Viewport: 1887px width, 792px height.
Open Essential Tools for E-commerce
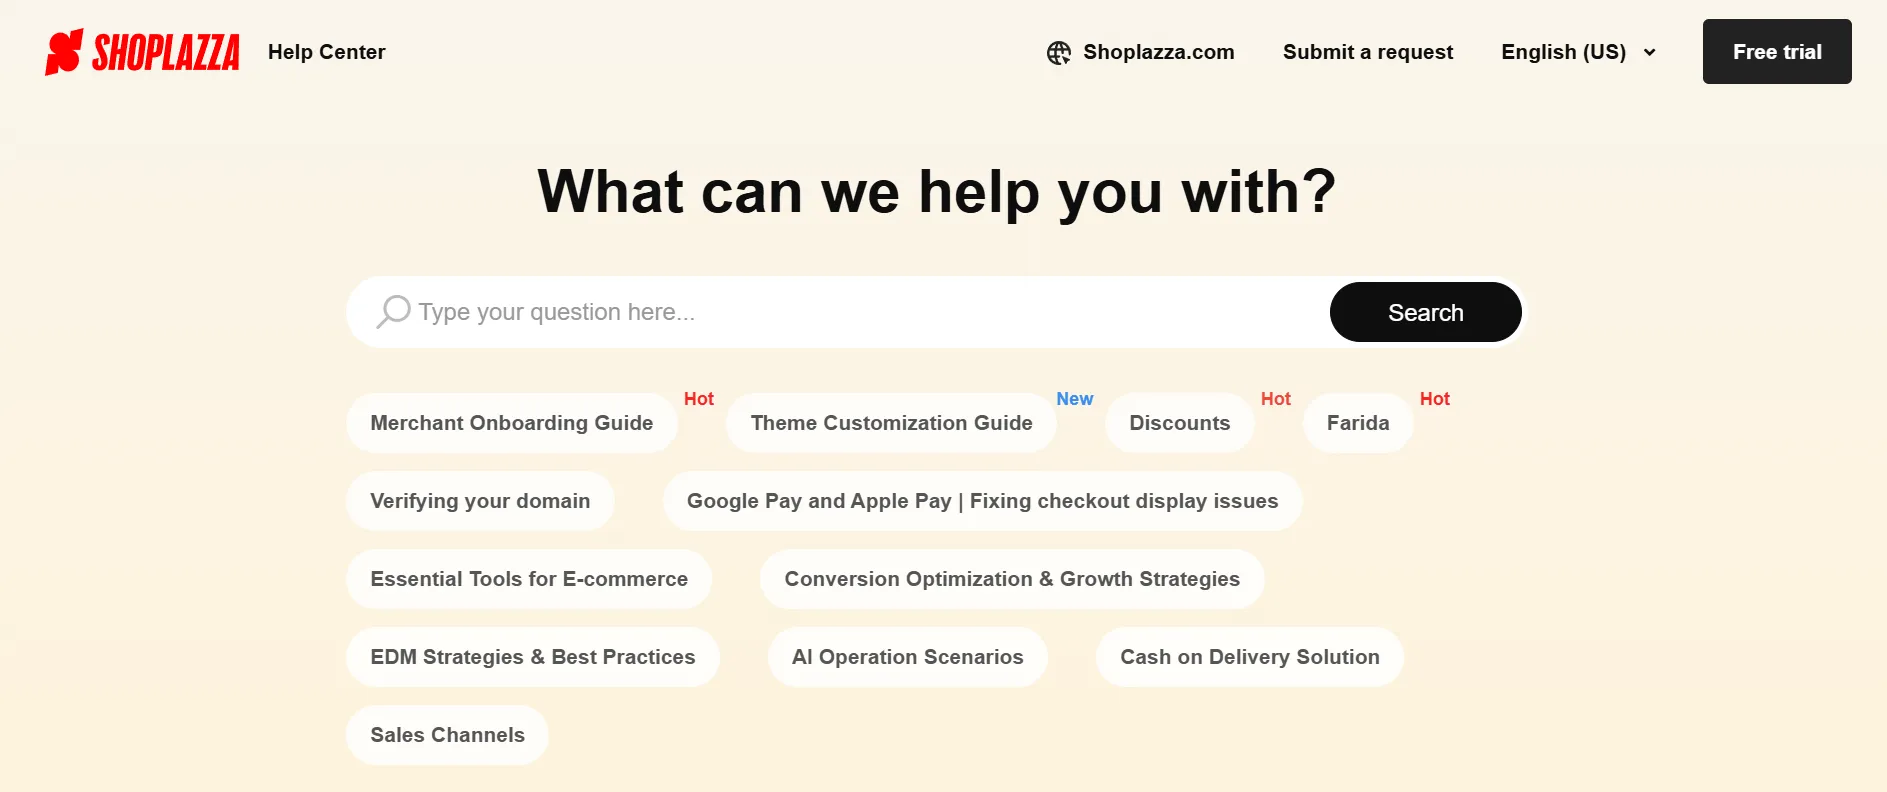[x=529, y=578]
